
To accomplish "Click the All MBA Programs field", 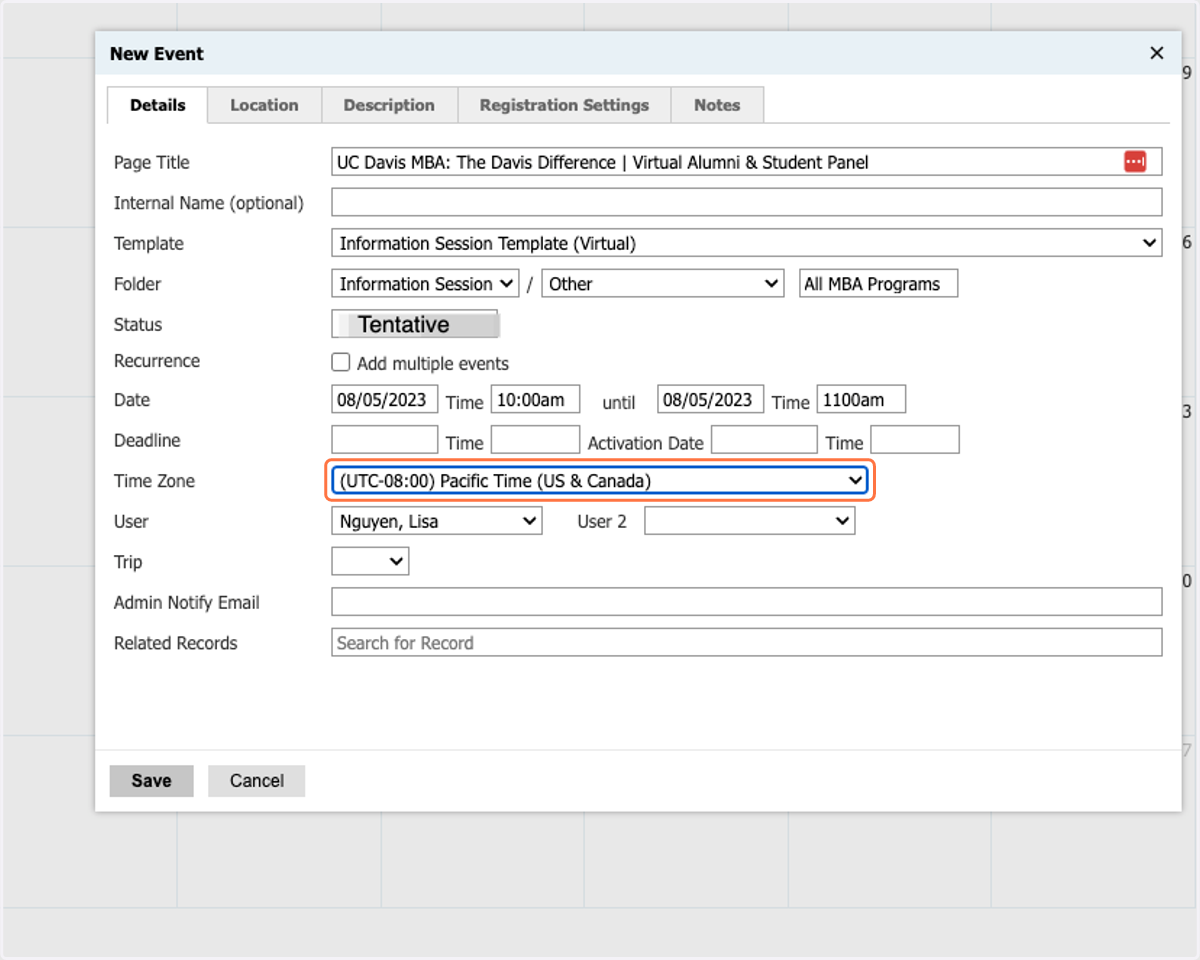I will click(x=879, y=284).
